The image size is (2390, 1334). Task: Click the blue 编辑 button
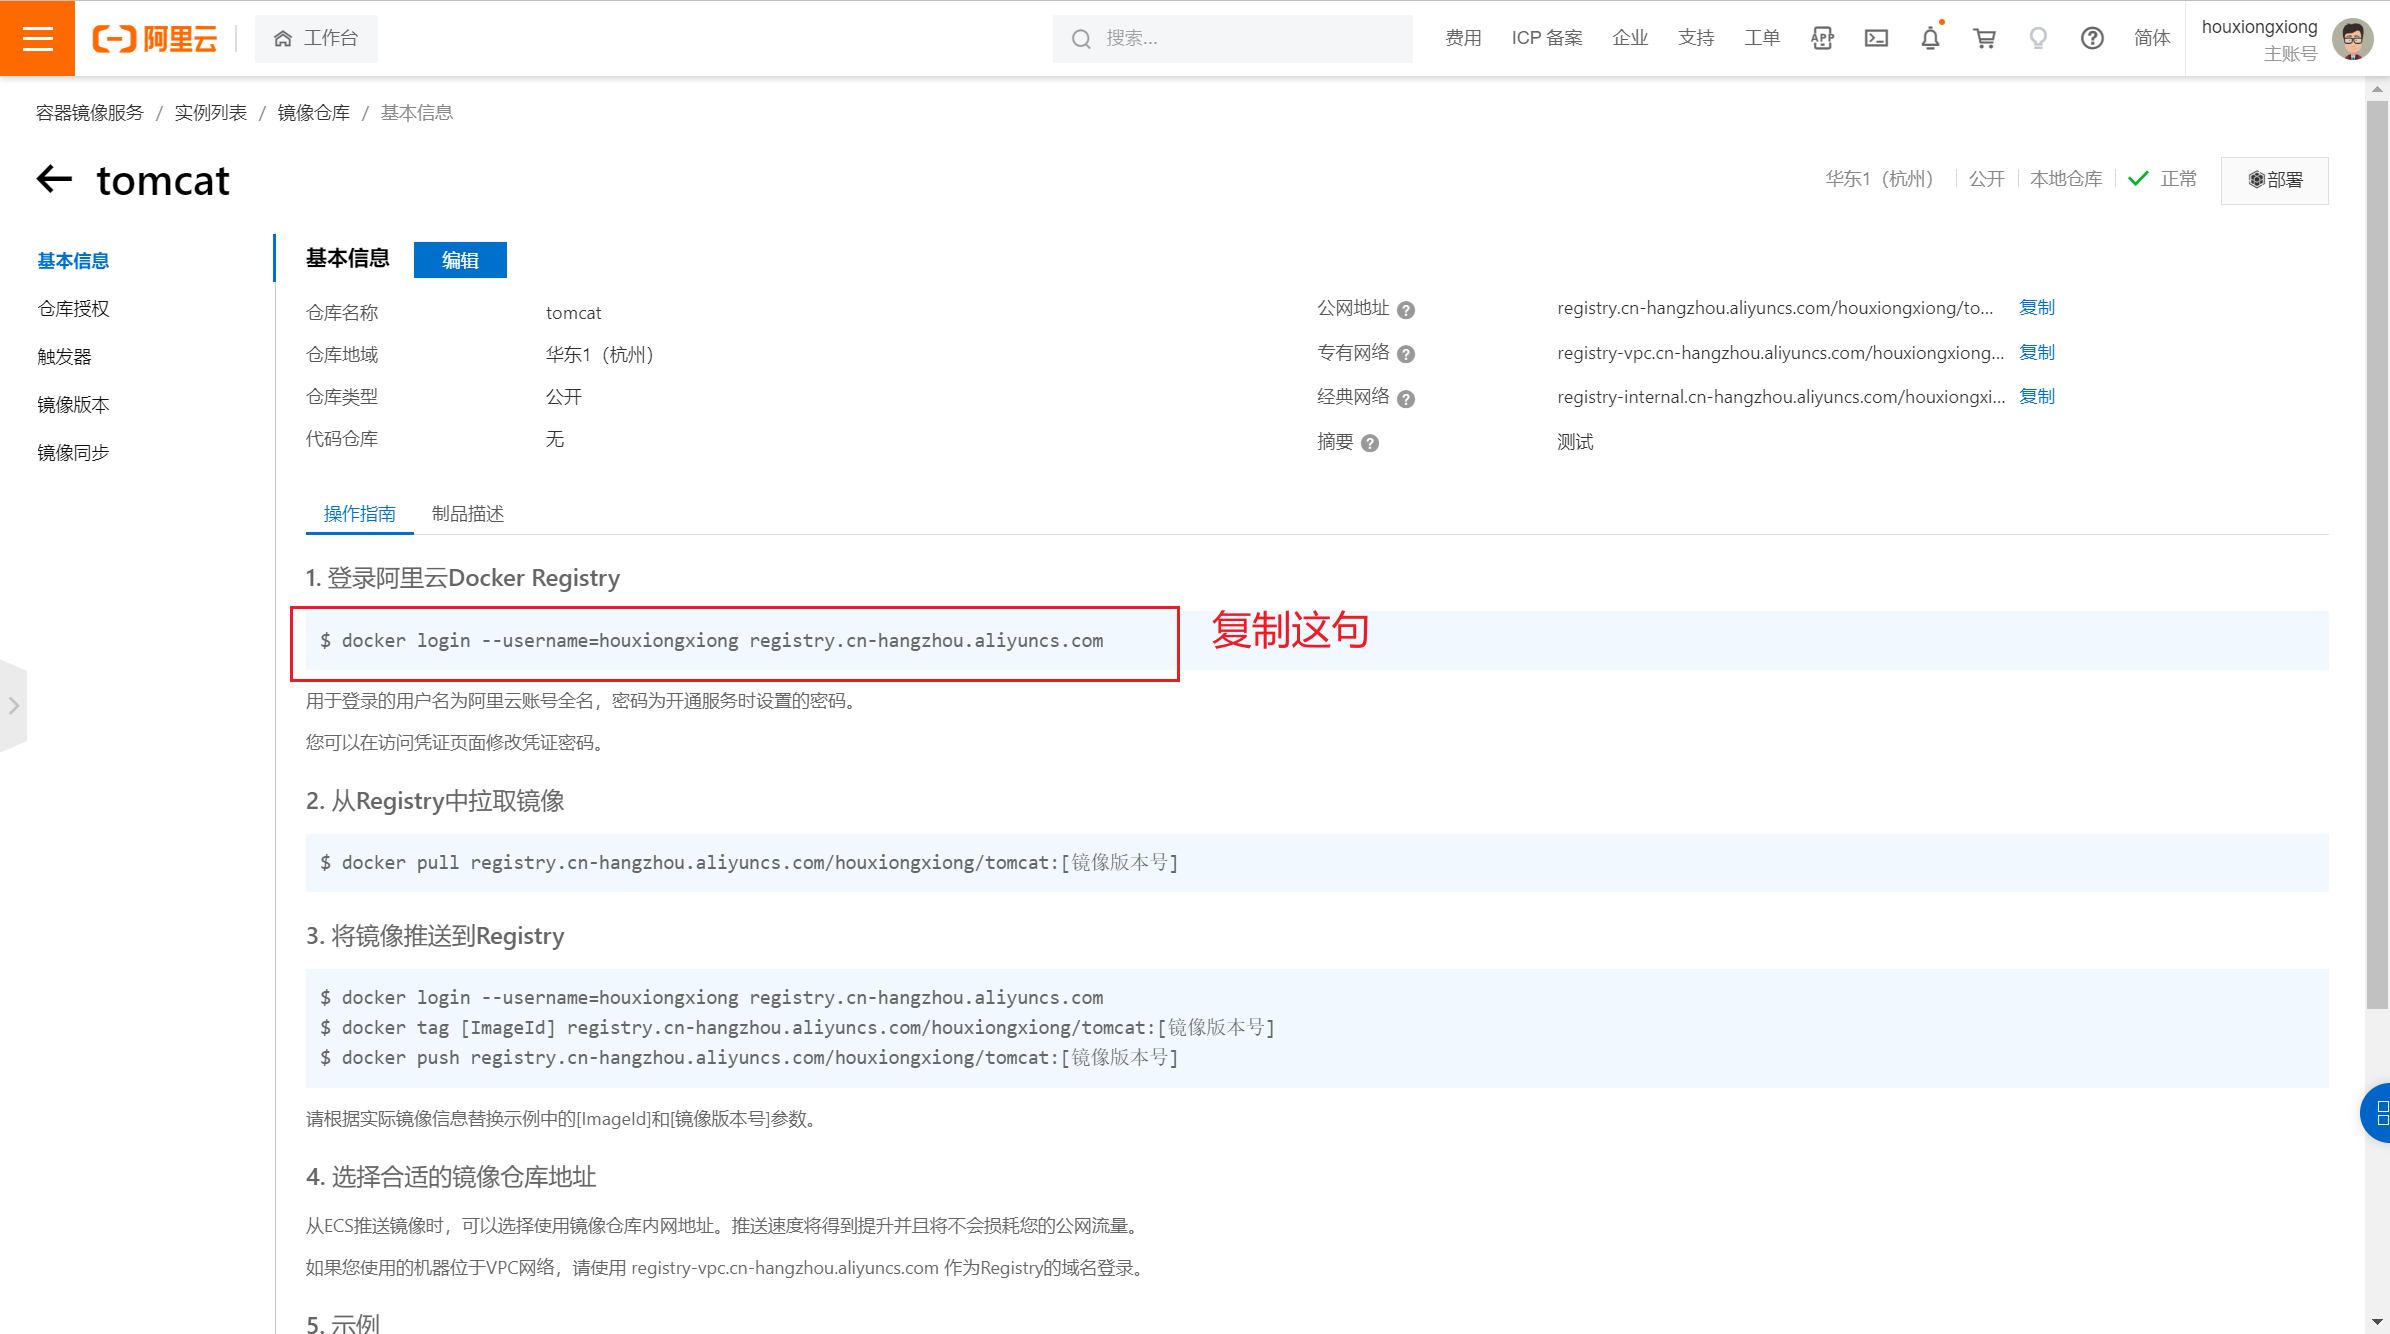(460, 260)
